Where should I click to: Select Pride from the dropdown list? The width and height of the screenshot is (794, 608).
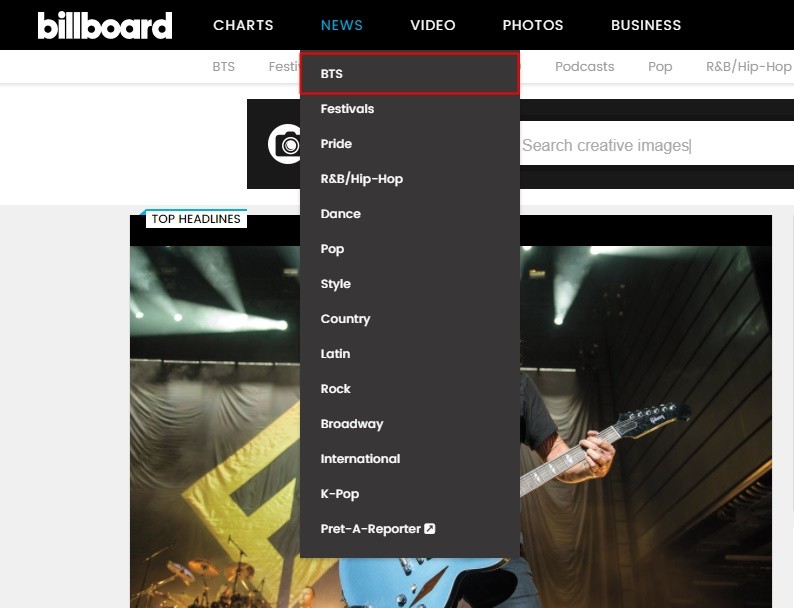(x=410, y=144)
